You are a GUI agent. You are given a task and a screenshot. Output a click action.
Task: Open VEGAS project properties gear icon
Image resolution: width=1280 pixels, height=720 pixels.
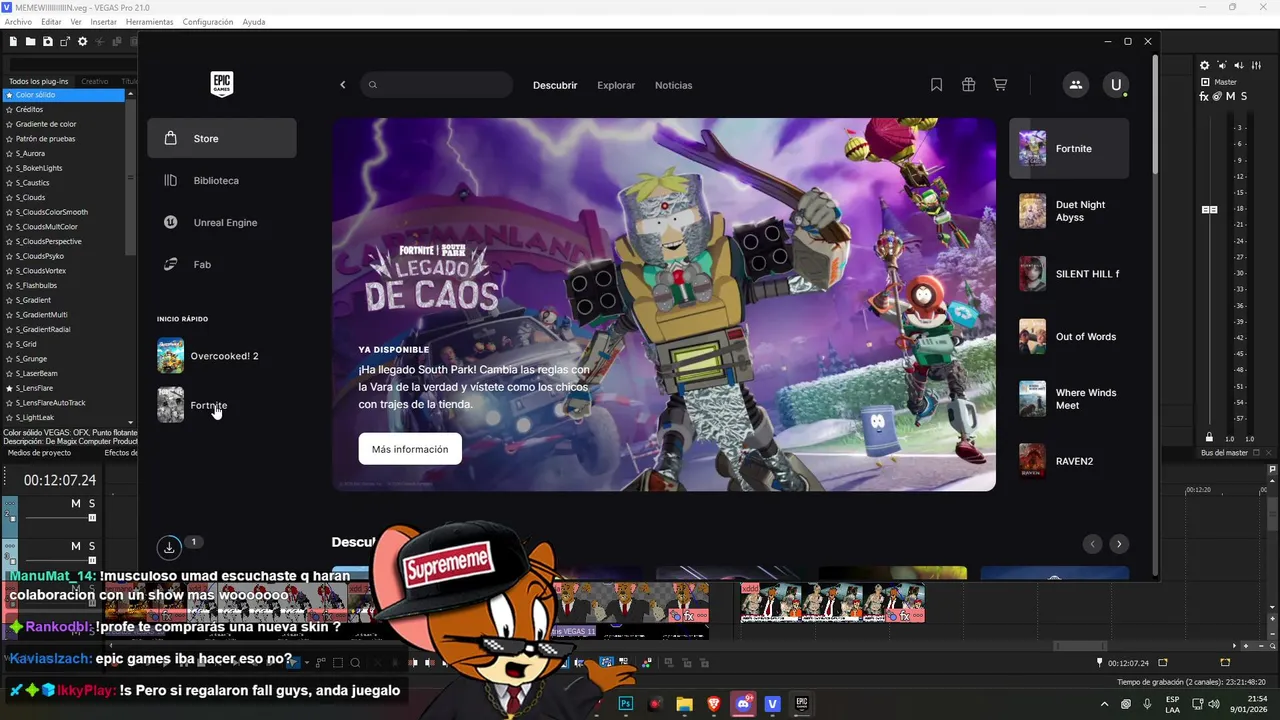pyautogui.click(x=83, y=41)
